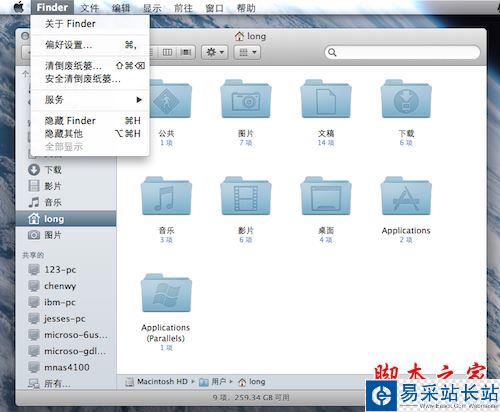Choose 隐藏其他 from the menu

tap(90, 134)
